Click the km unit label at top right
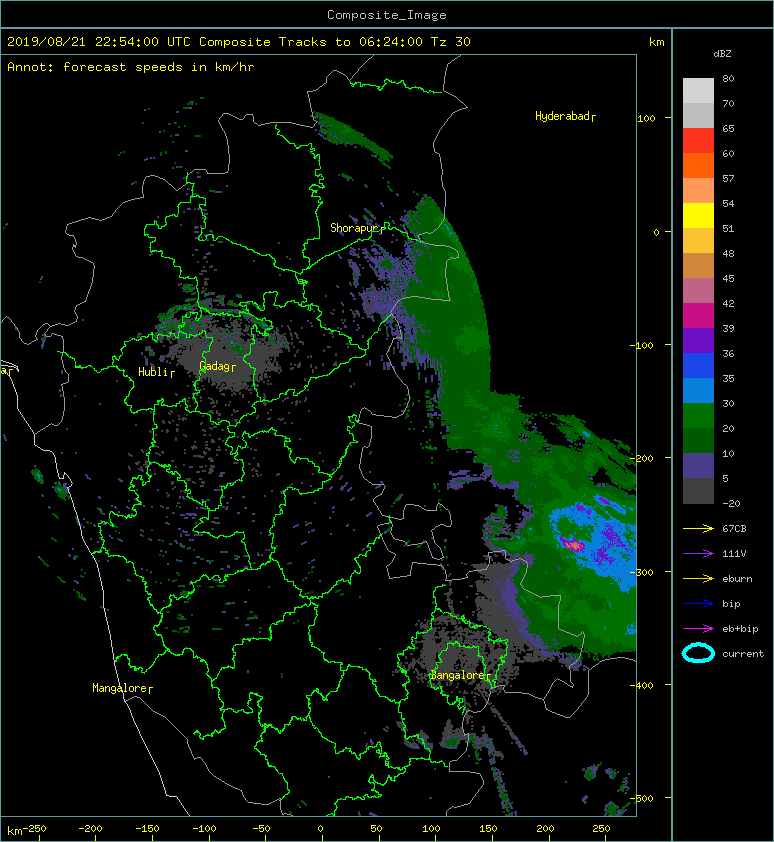 pyautogui.click(x=656, y=42)
